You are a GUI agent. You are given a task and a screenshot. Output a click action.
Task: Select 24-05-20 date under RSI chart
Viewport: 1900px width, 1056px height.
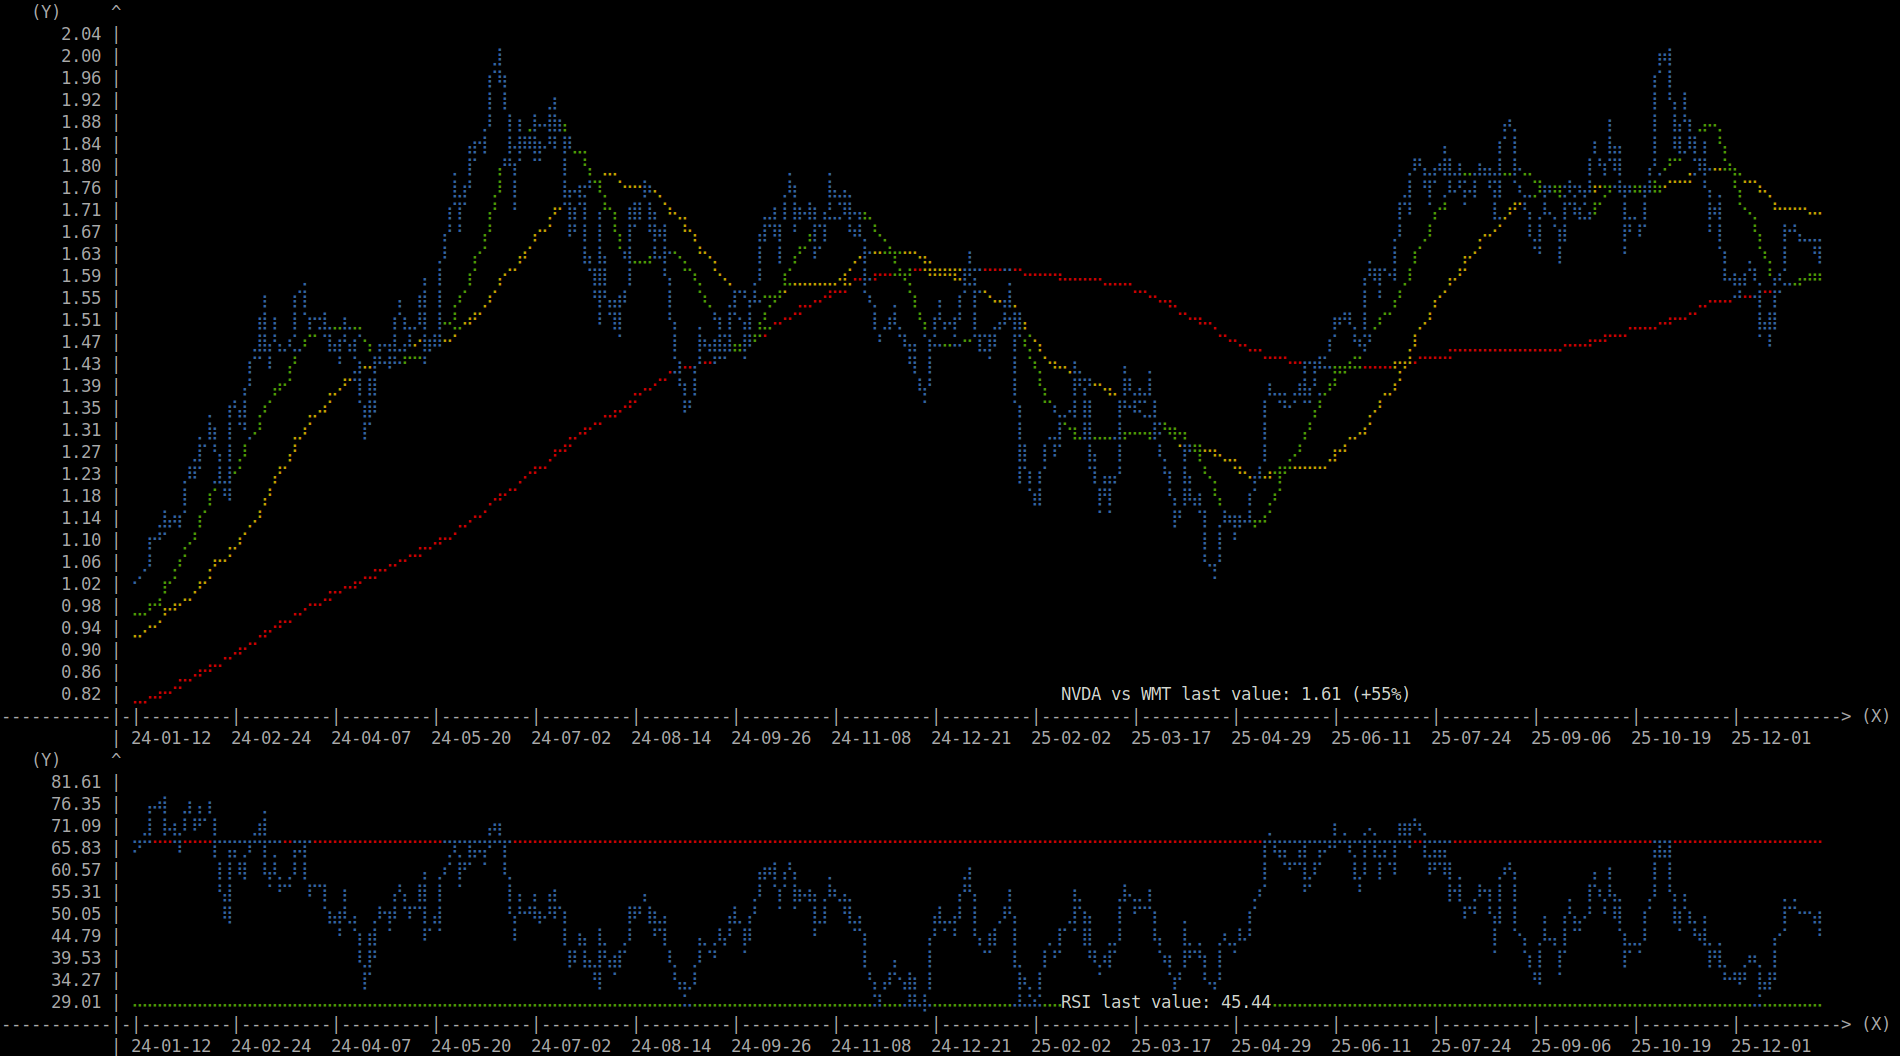coord(471,1046)
